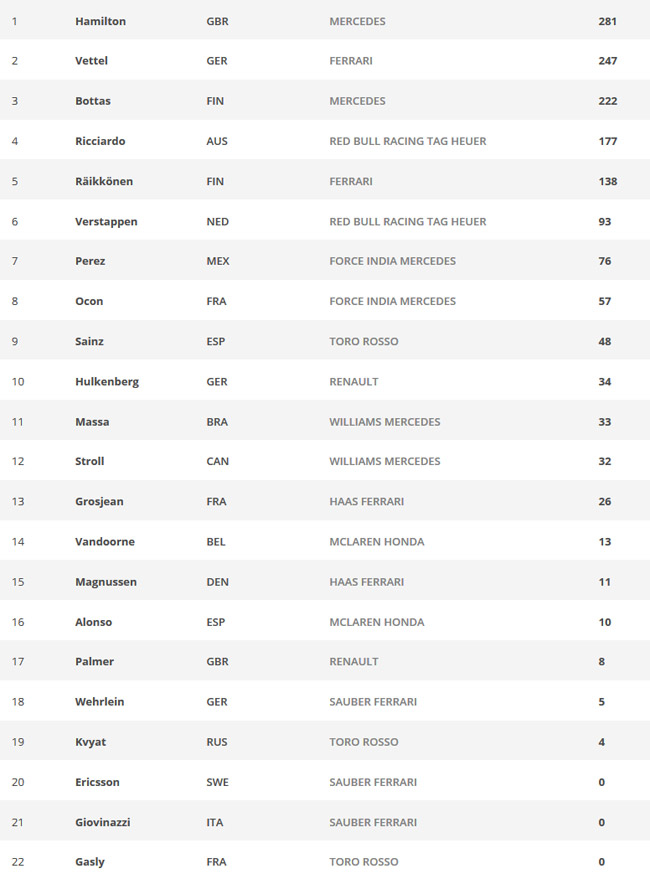Click Palmer driver name
Screen dimensions: 650x879
pyautogui.click(x=95, y=661)
